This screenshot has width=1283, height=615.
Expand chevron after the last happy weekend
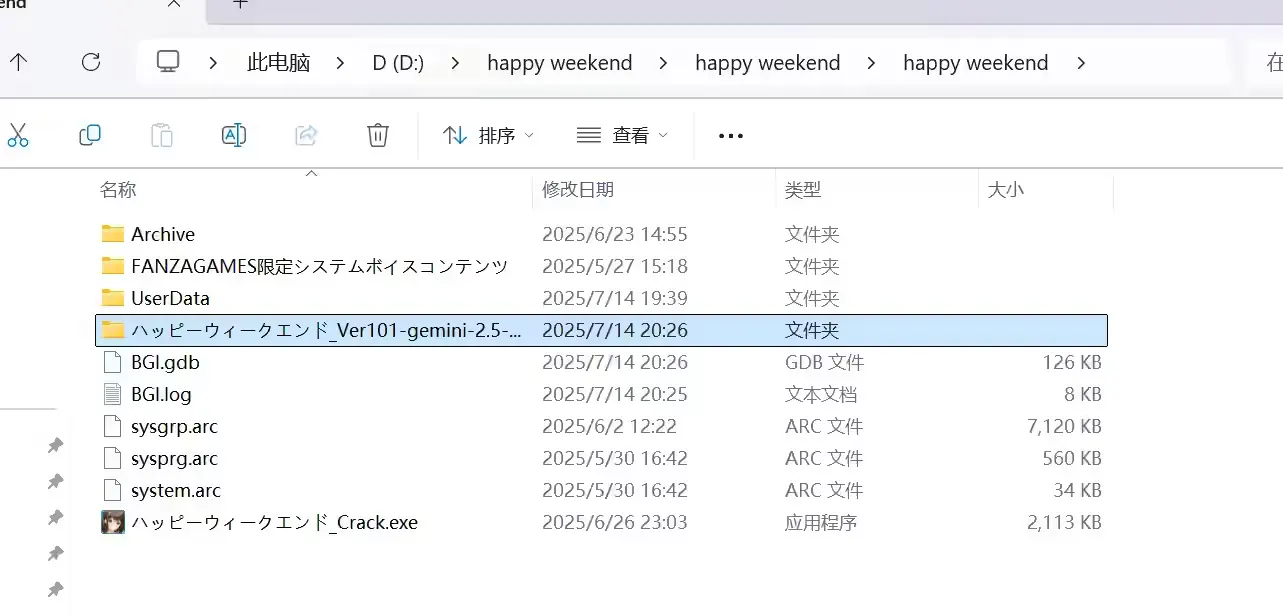[x=1080, y=63]
